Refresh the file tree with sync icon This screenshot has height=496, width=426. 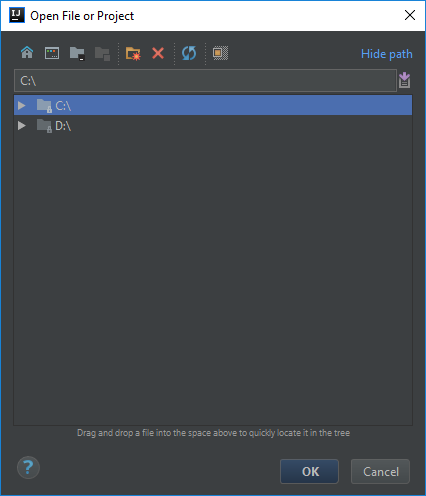189,53
